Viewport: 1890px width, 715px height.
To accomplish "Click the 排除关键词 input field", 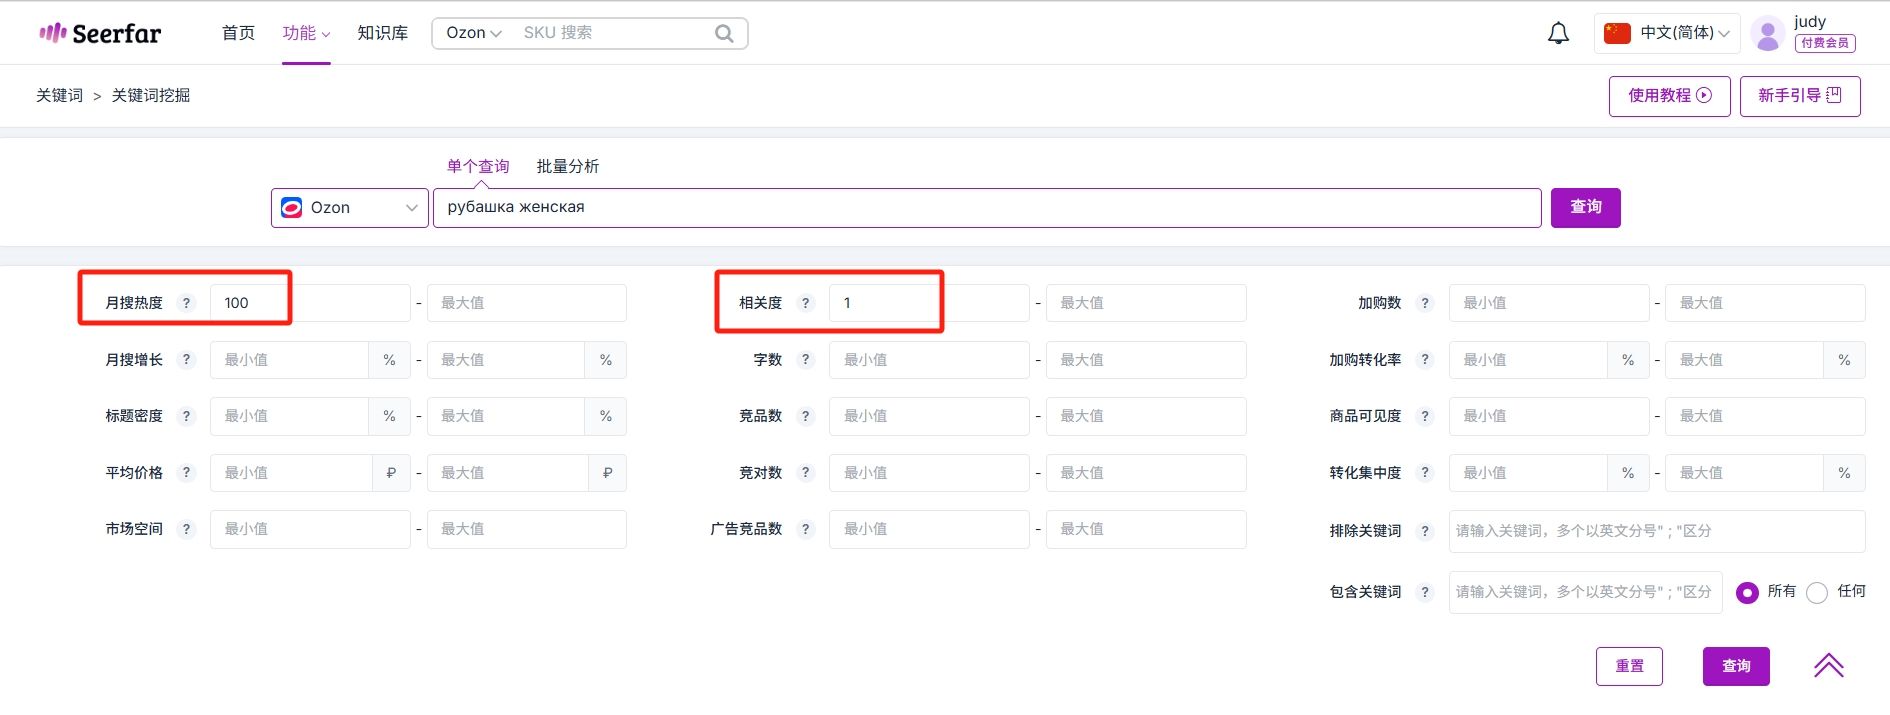I will [x=1657, y=531].
